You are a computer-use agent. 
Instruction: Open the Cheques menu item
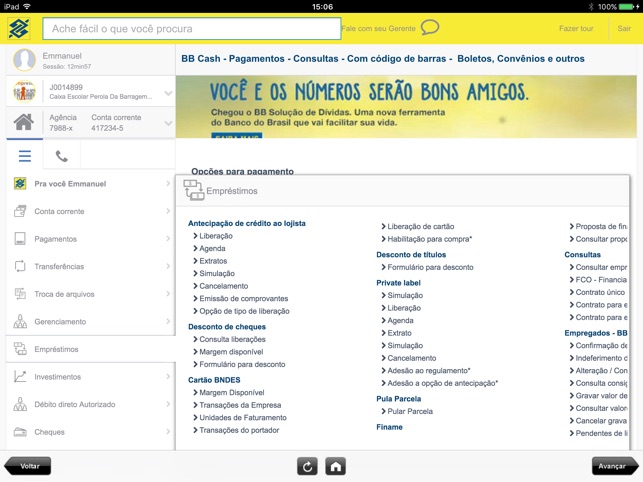click(91, 432)
